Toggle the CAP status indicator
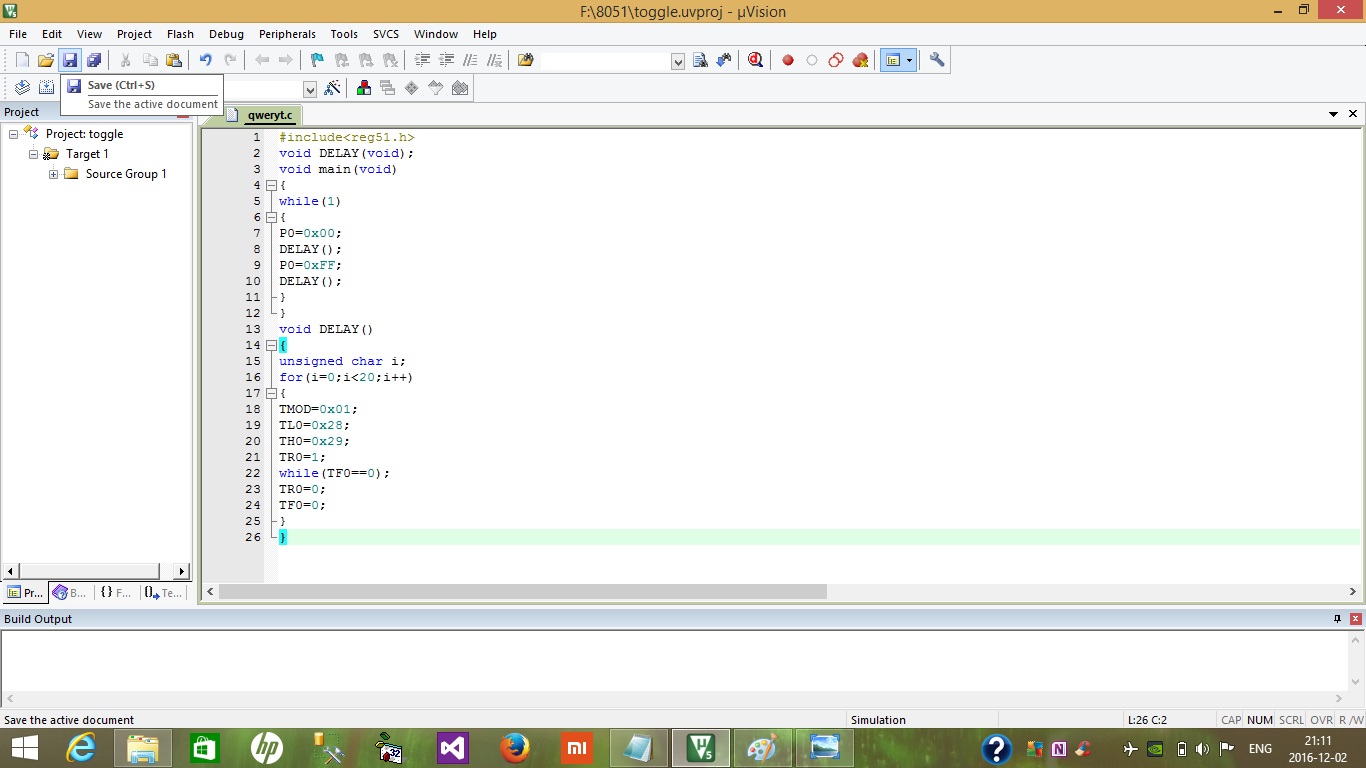 (1230, 720)
